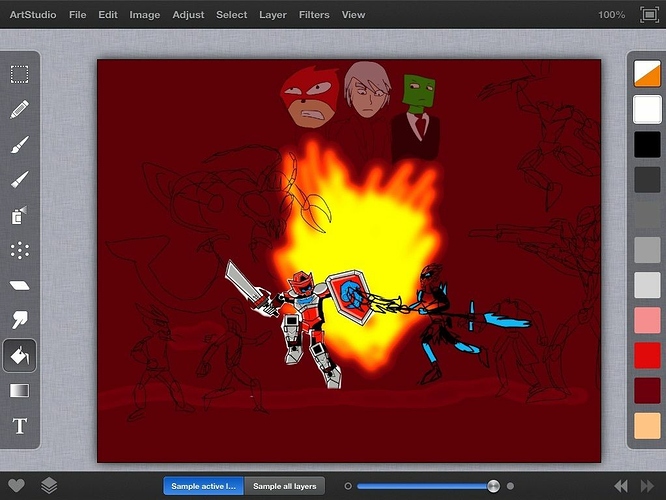Pick the bright red color swatch
Image resolution: width=666 pixels, height=500 pixels.
(x=647, y=356)
